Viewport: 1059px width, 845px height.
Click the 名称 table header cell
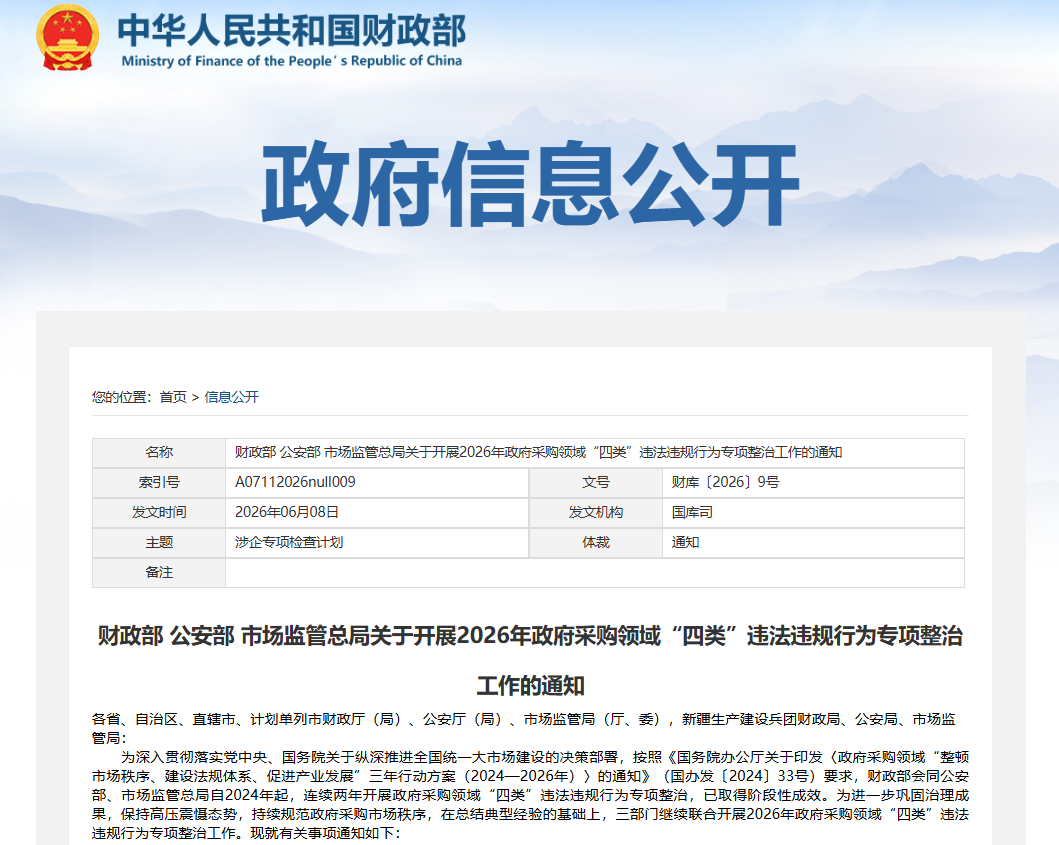159,453
